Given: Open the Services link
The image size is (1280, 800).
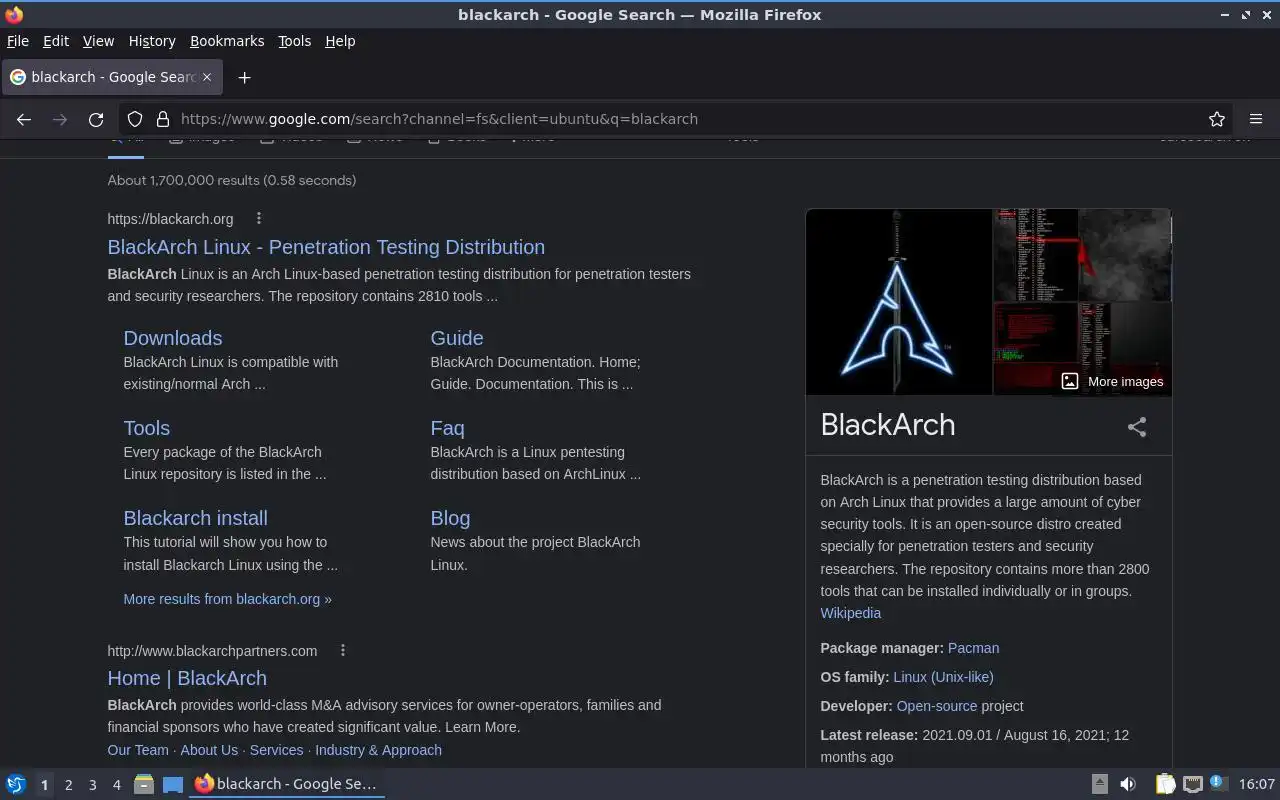Looking at the screenshot, I should [x=276, y=750].
